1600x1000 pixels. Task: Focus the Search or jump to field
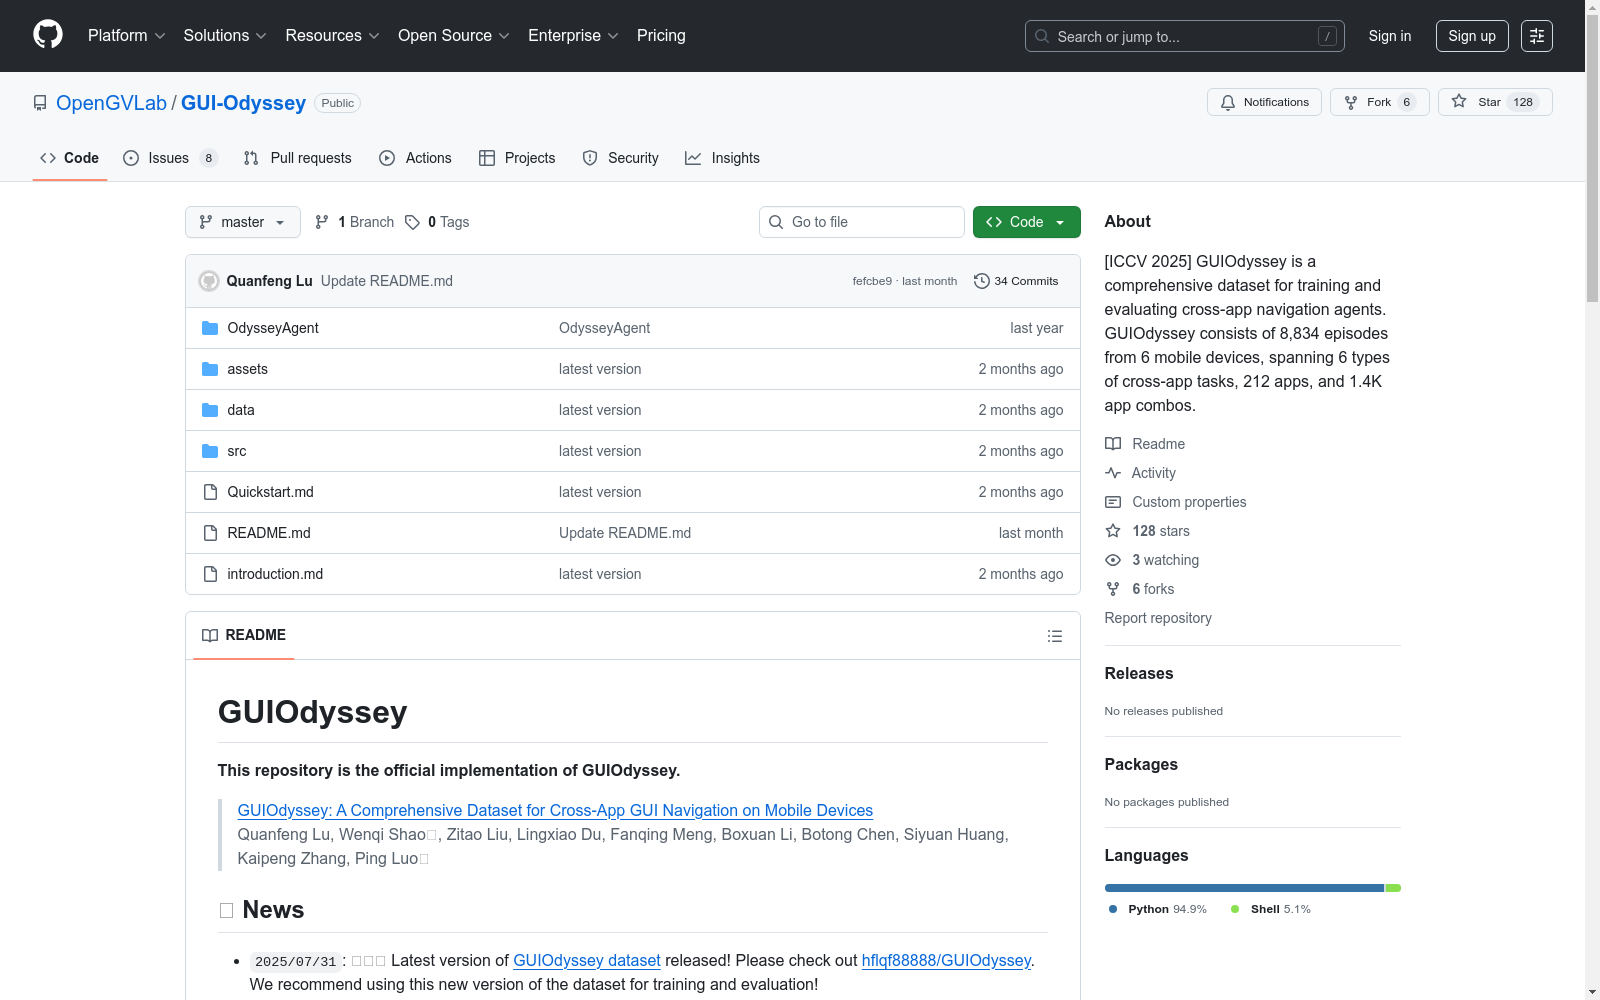1185,36
